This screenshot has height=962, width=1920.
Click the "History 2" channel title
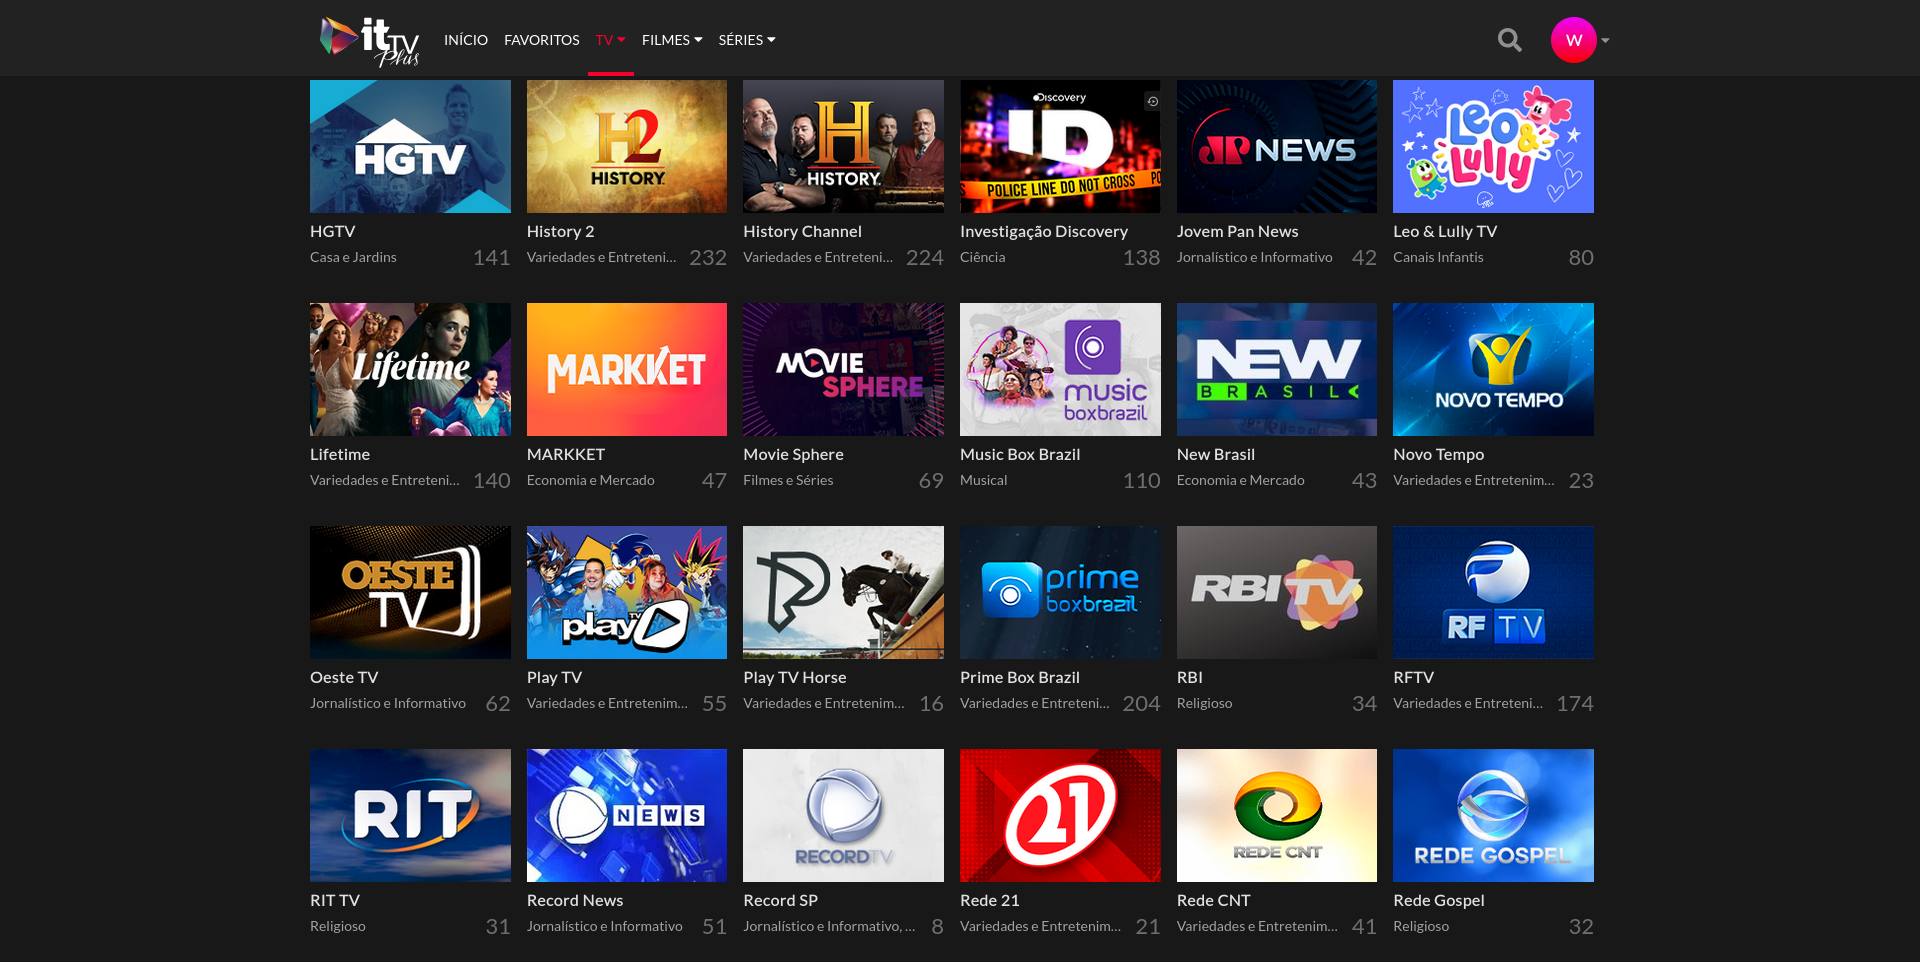[x=561, y=231]
